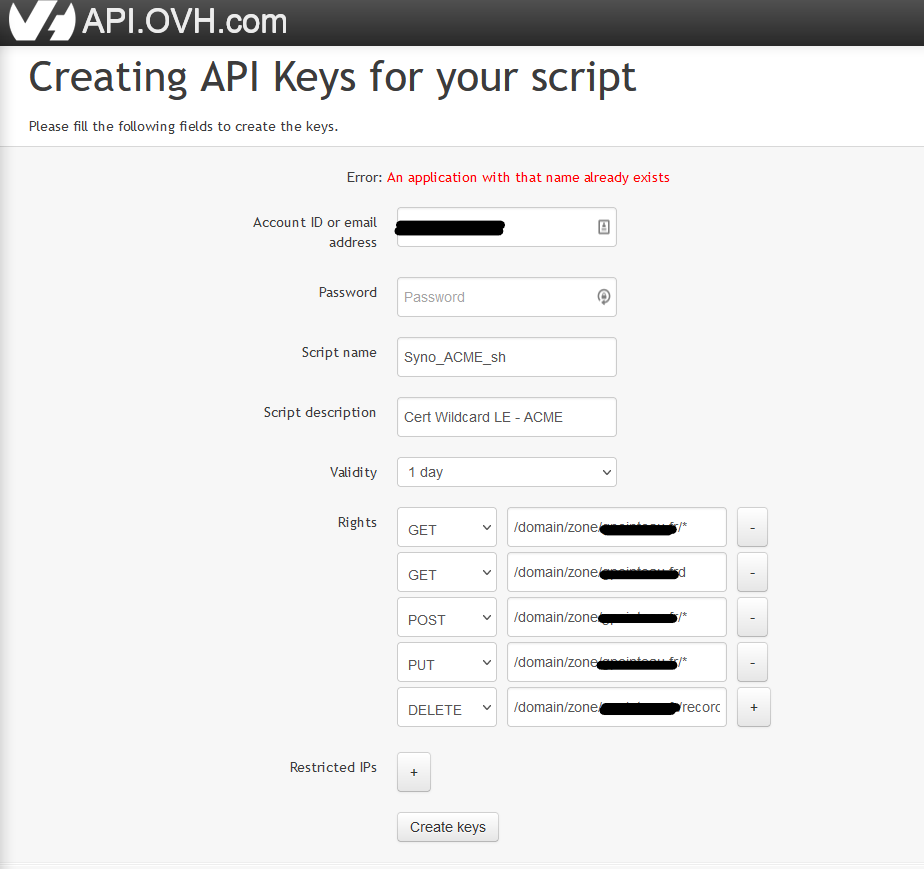The height and width of the screenshot is (869, 924).
Task: Remove the POST rights row
Action: tap(753, 617)
